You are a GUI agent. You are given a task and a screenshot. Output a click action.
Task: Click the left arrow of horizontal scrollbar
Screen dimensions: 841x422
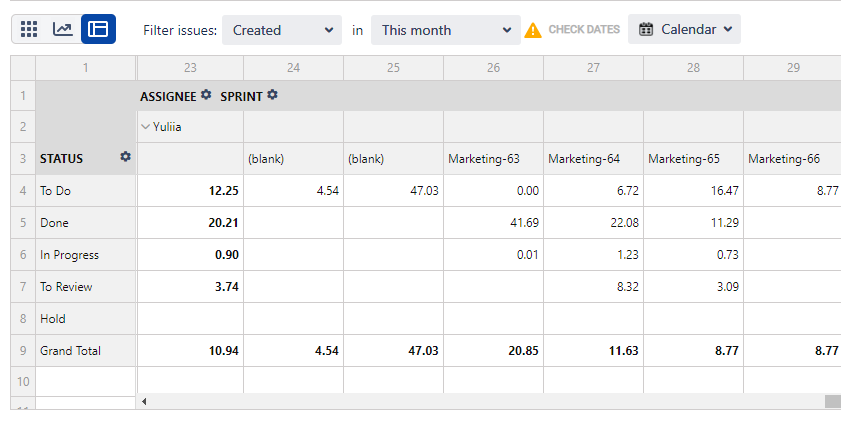[x=144, y=401]
